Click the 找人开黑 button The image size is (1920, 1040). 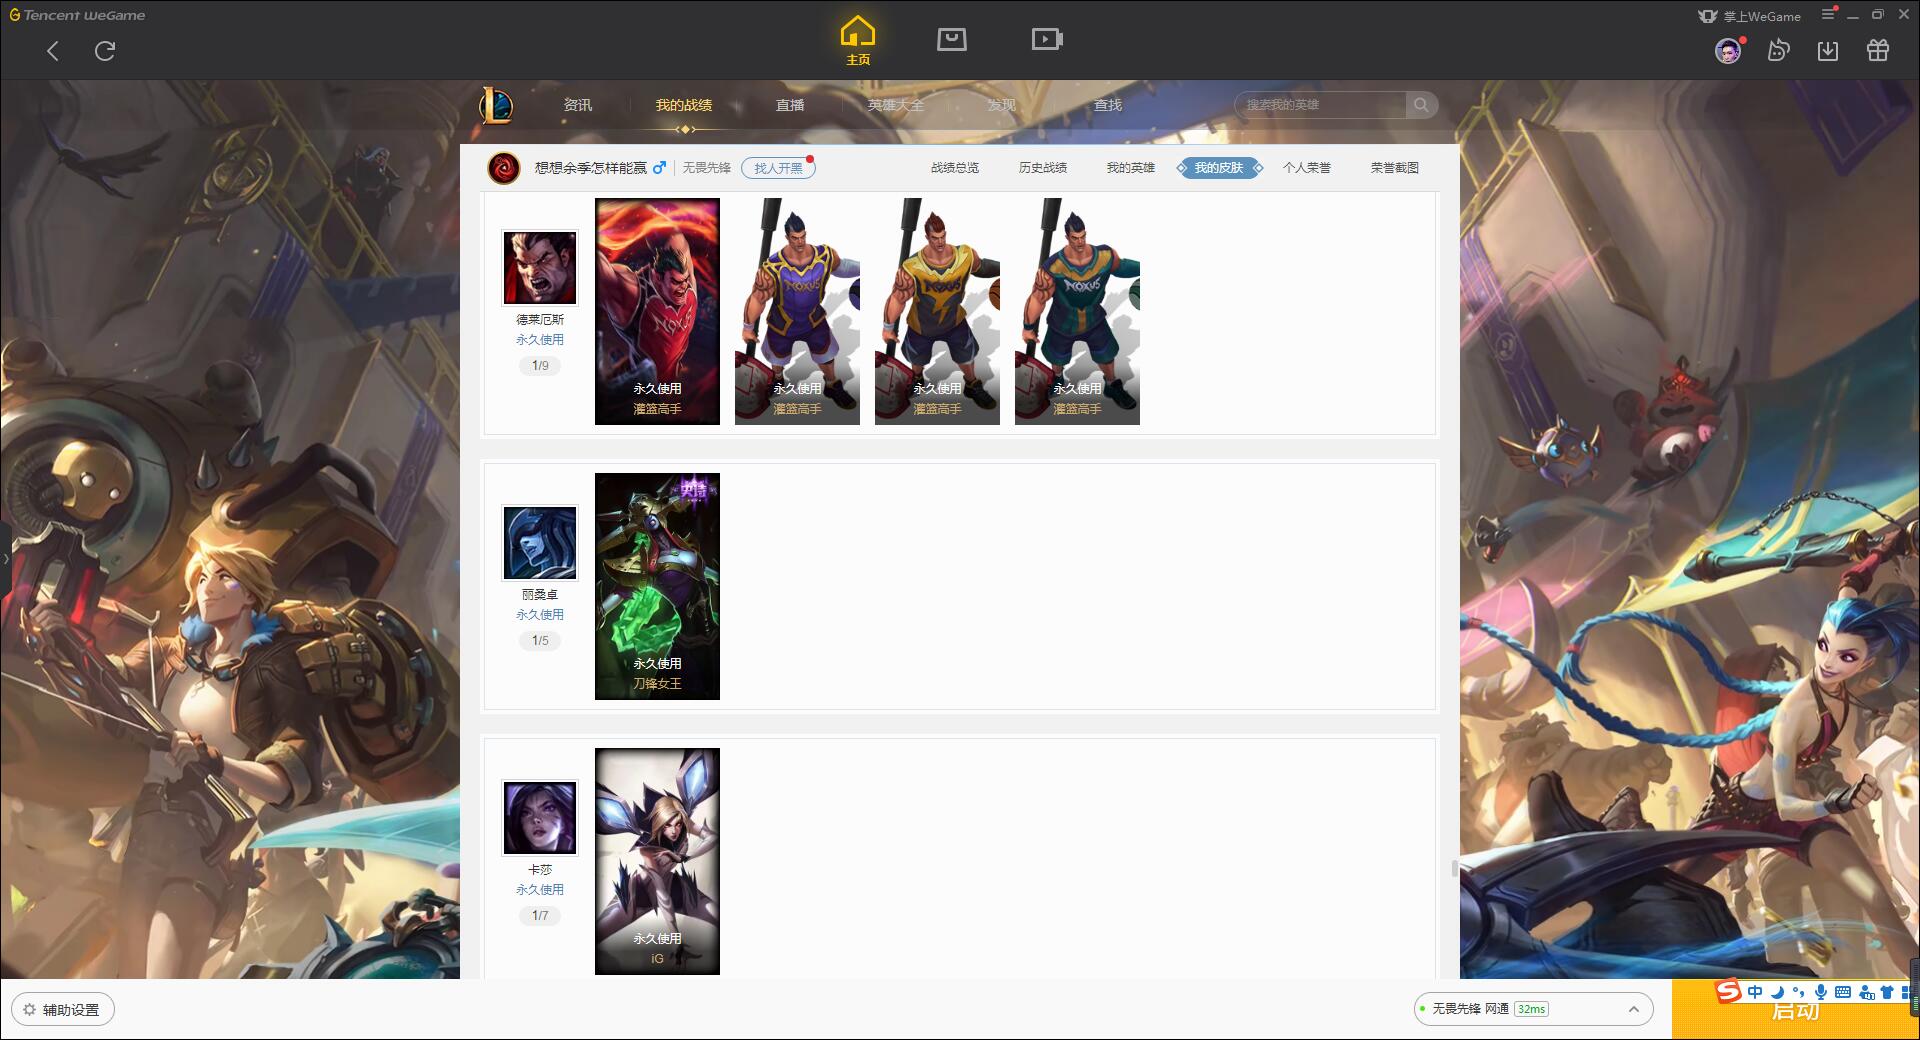tap(778, 168)
